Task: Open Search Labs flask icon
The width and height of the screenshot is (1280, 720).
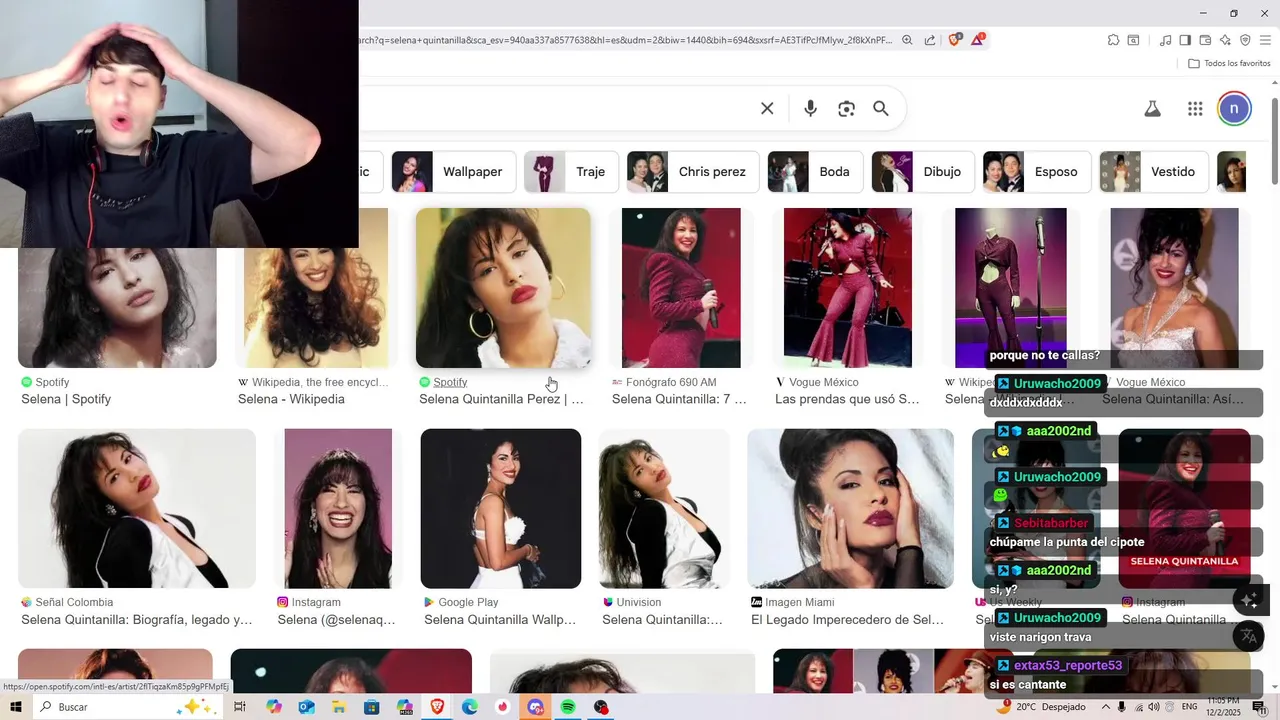Action: pyautogui.click(x=1152, y=108)
